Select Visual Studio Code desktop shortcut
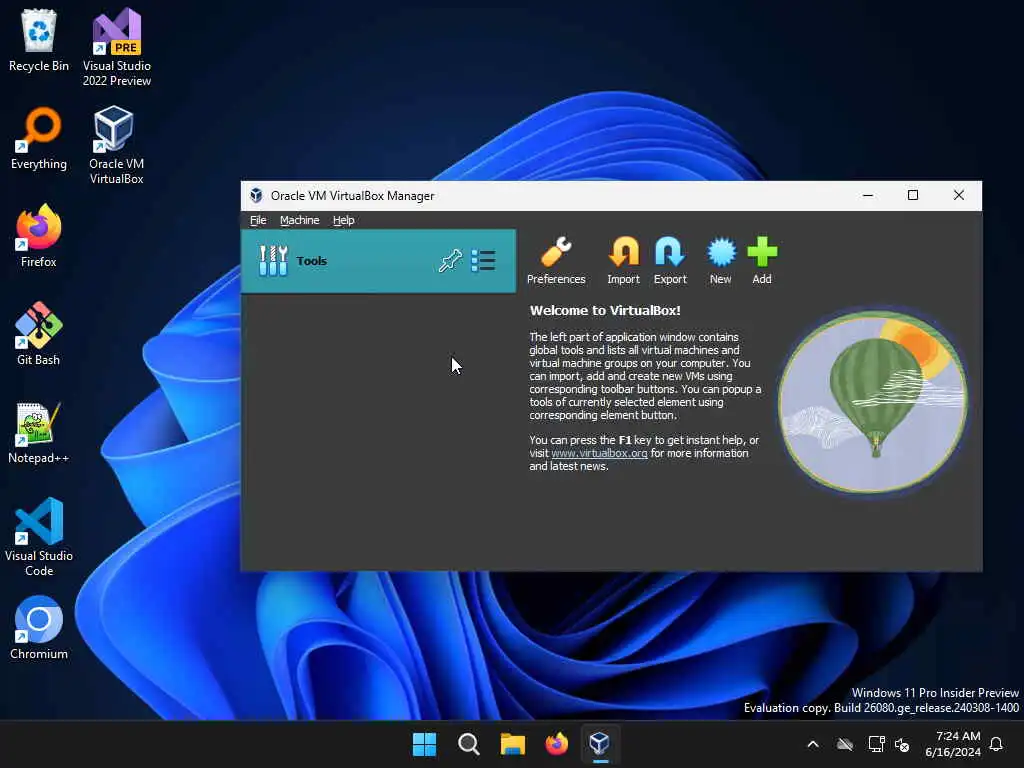 pyautogui.click(x=39, y=537)
